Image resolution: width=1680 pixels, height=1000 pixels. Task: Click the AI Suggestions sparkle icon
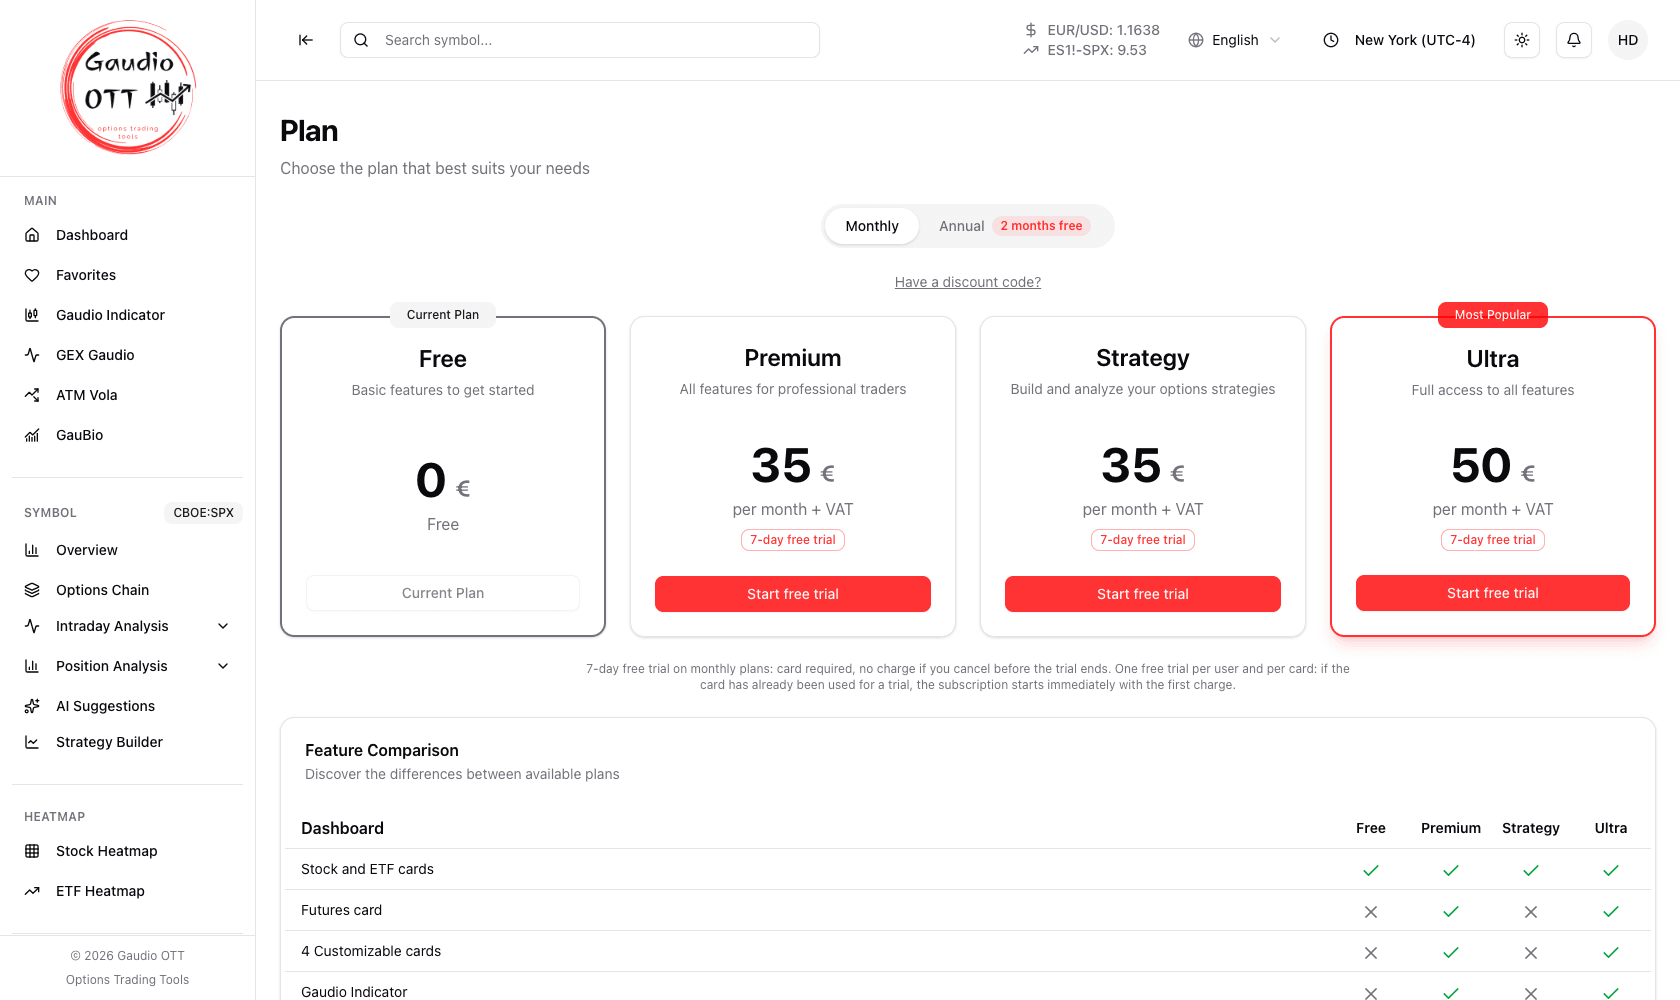click(32, 706)
